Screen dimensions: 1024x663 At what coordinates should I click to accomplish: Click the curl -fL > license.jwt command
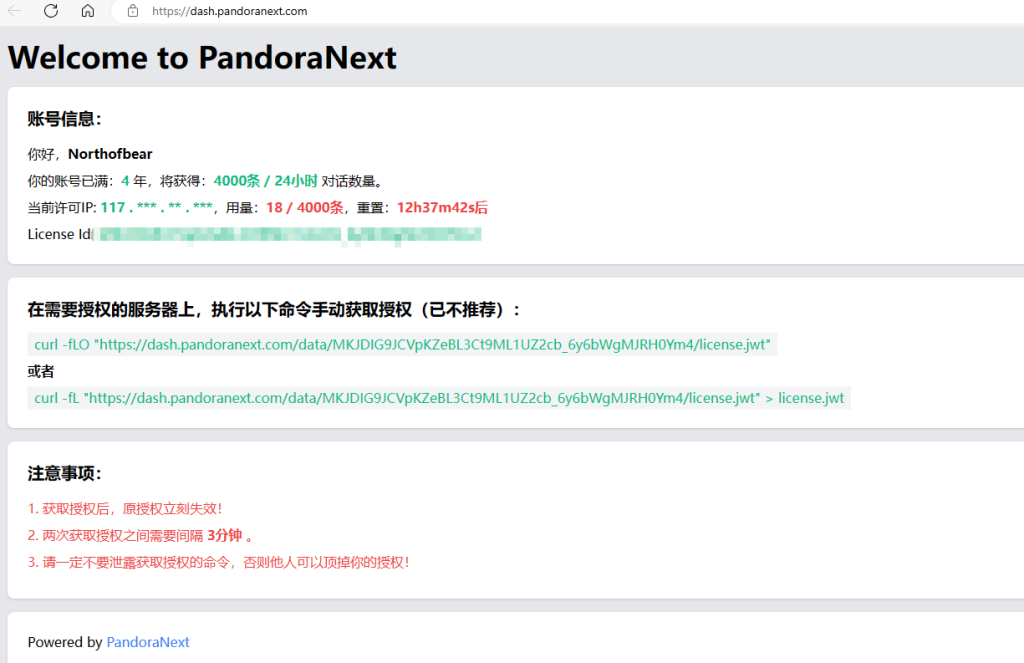(x=439, y=398)
